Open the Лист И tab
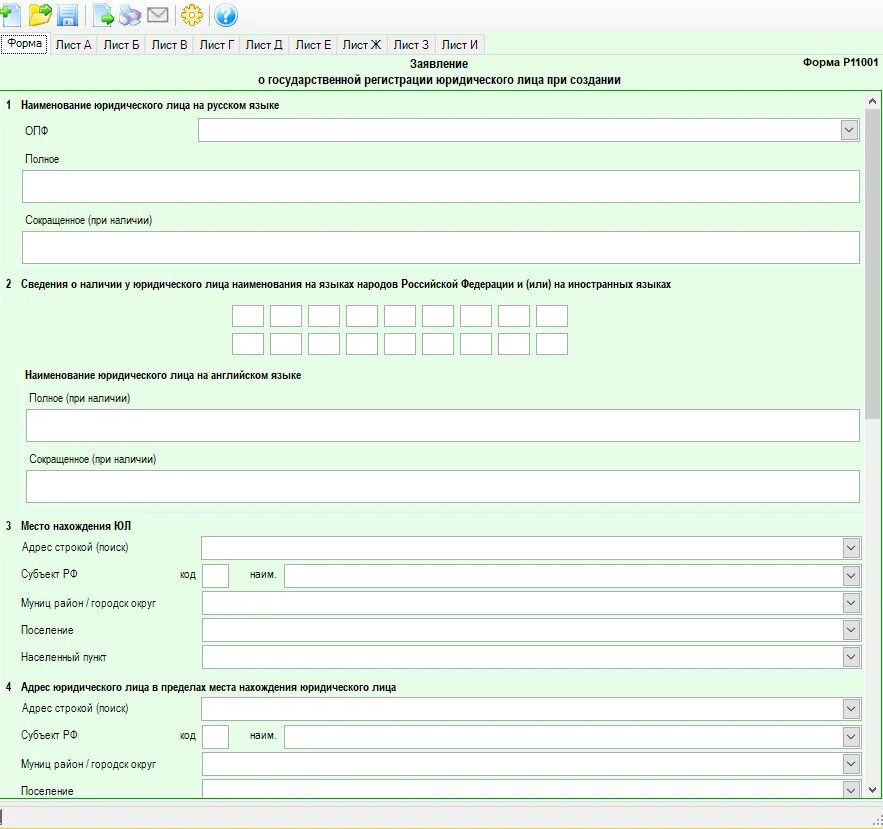Screen dimensions: 883x829 460,44
